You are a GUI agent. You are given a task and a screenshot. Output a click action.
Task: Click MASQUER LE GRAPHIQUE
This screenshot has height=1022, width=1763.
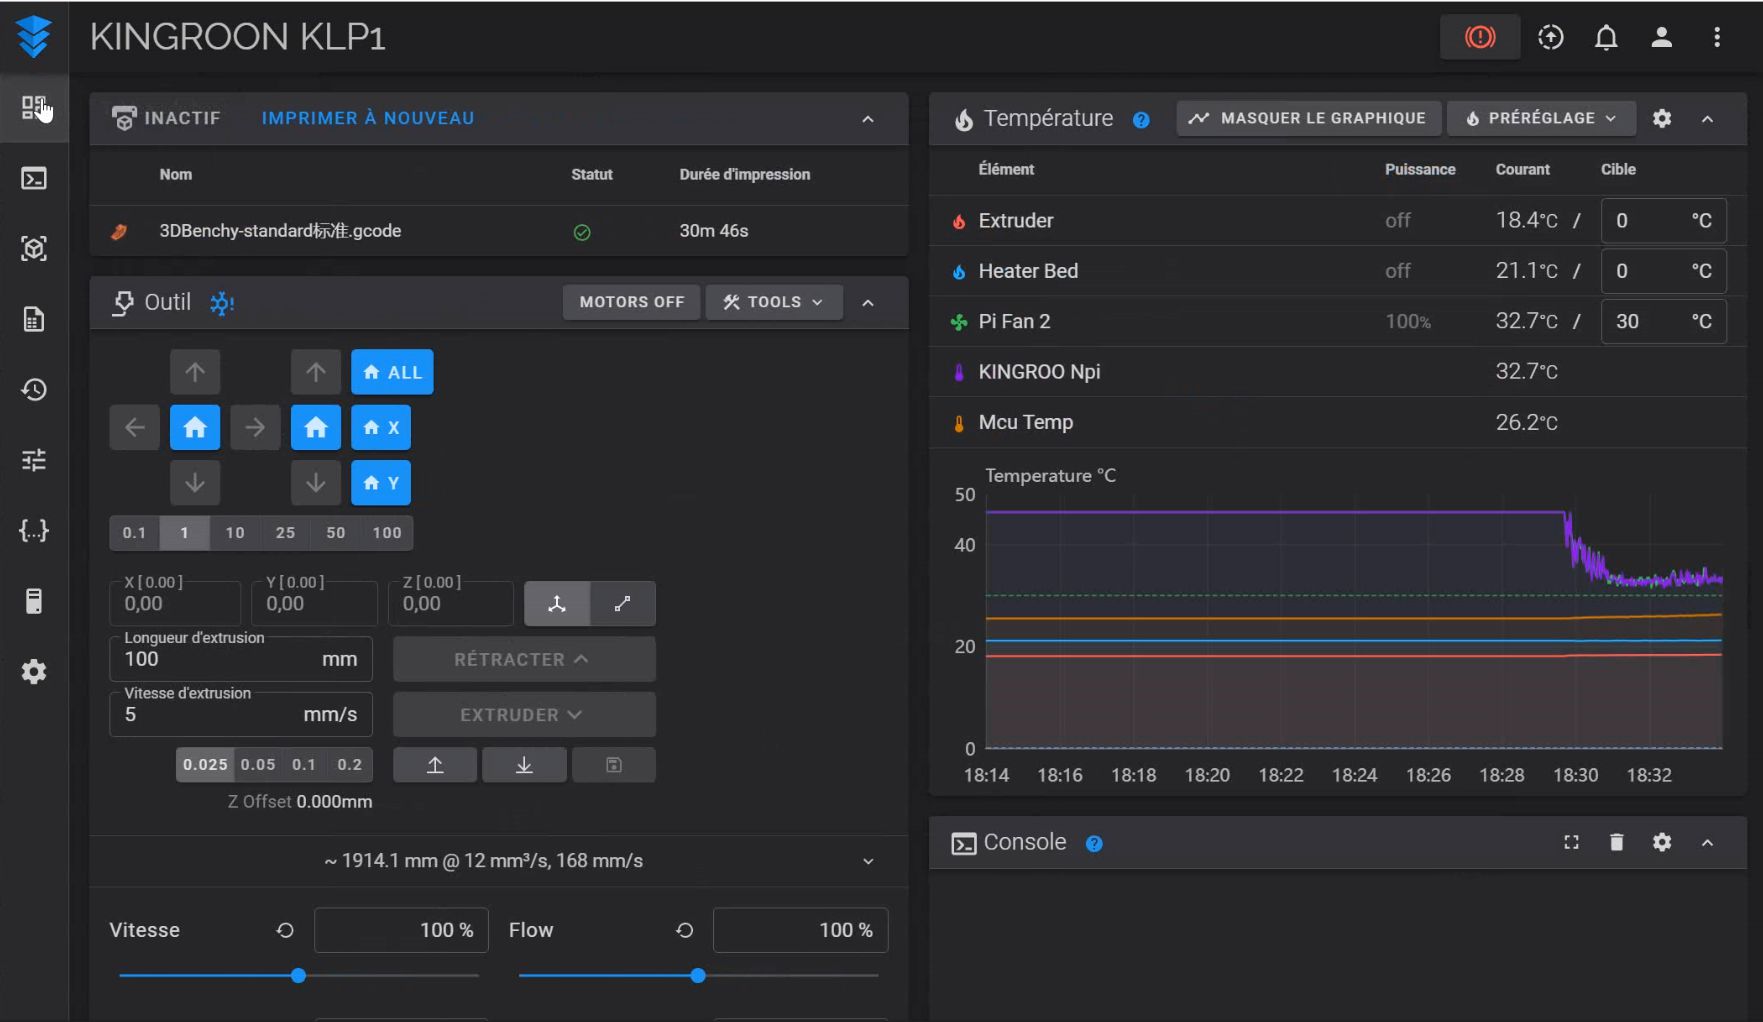point(1309,118)
